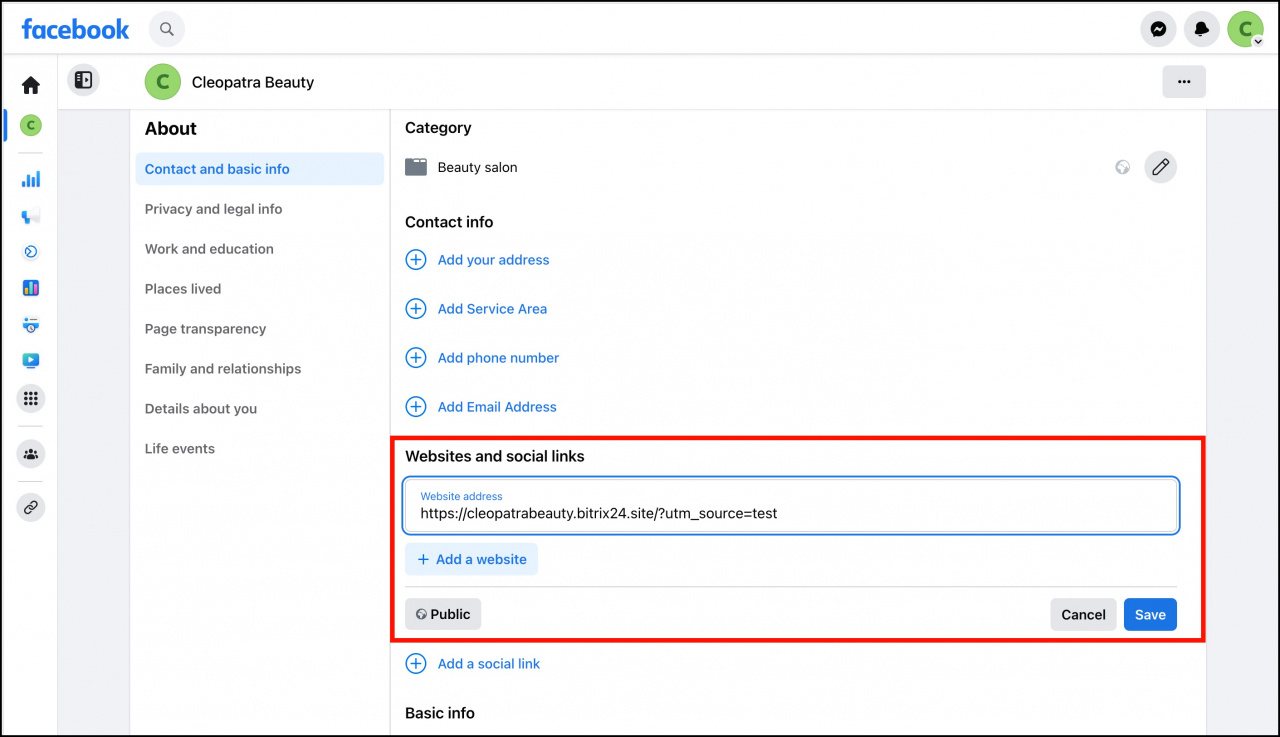1280x737 pixels.
Task: Click the Cleopatra Beauty page name
Action: [253, 82]
